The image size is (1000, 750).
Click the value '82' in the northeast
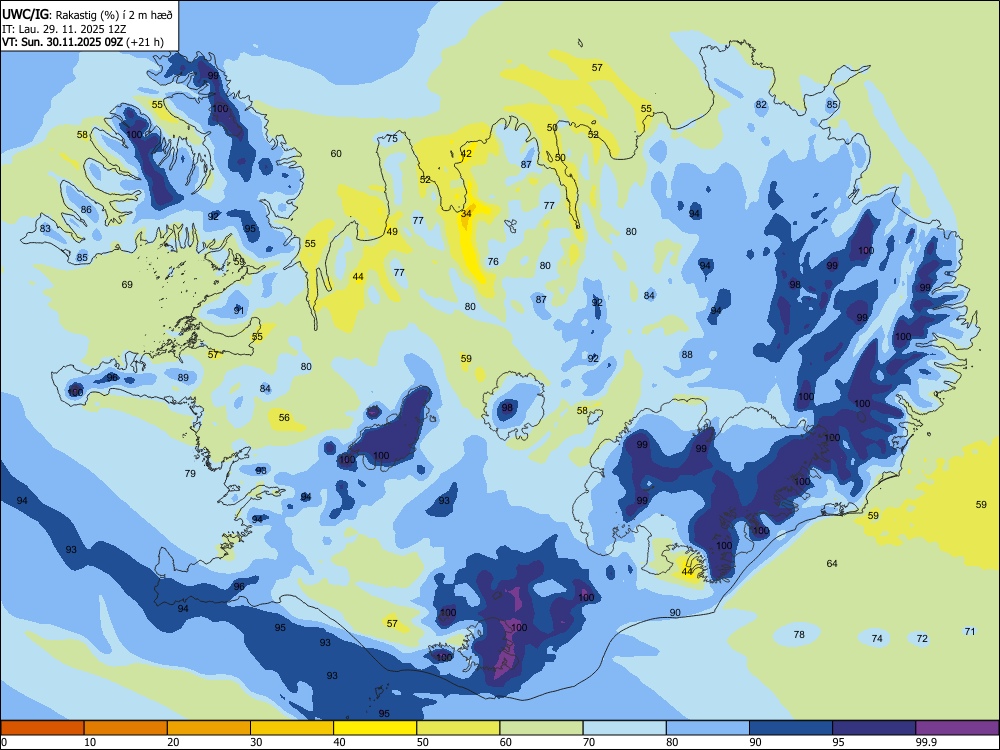pyautogui.click(x=761, y=105)
